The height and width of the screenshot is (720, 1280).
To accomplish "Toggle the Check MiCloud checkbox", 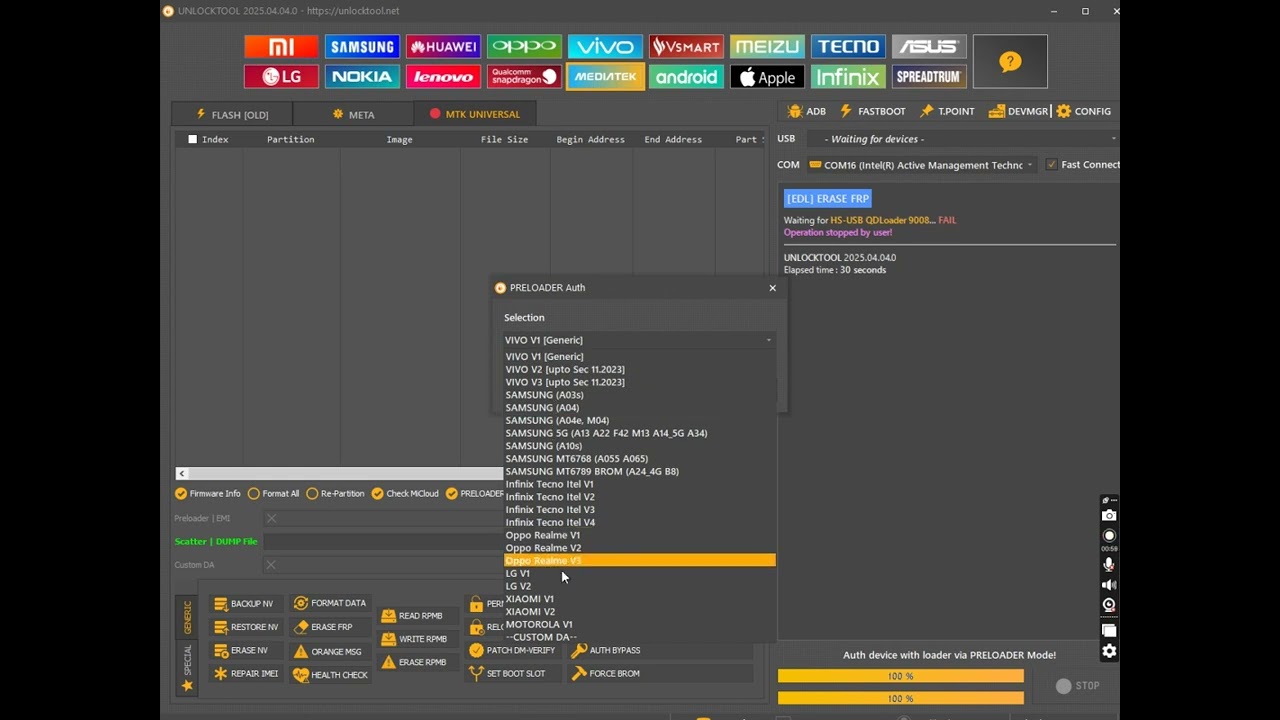I will pyautogui.click(x=377, y=494).
